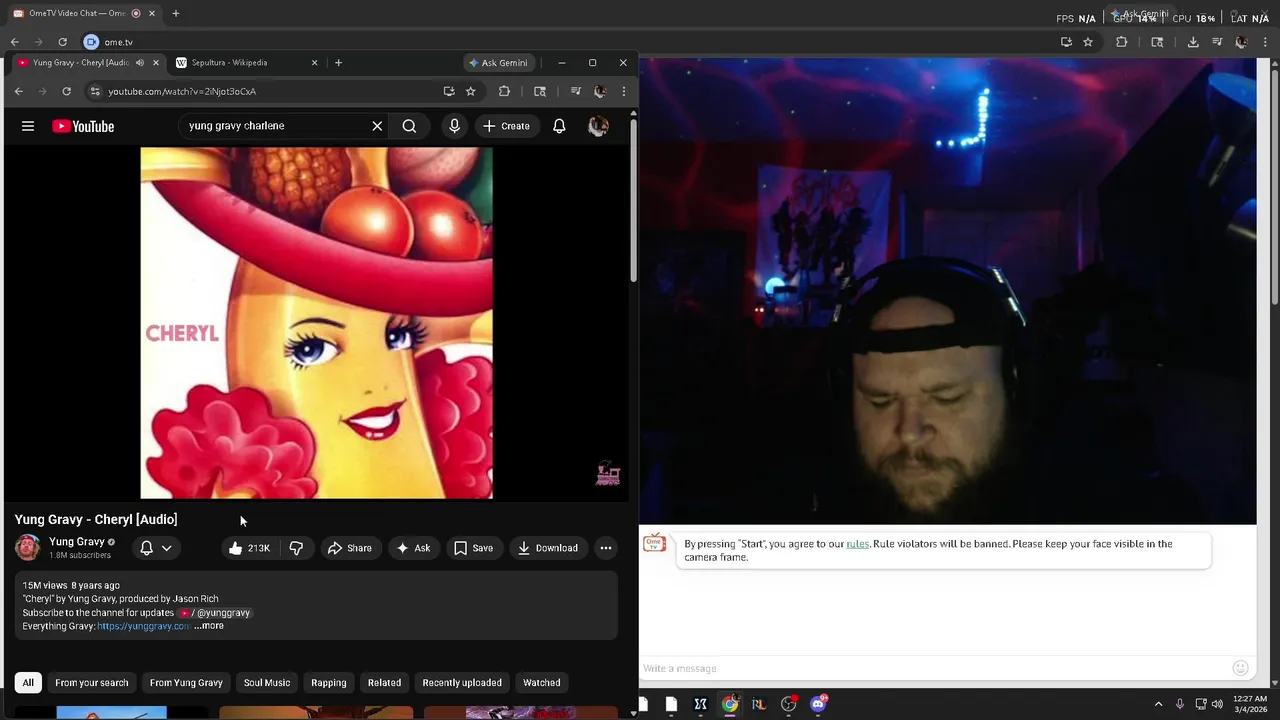Filter by Rapping chip

[329, 683]
